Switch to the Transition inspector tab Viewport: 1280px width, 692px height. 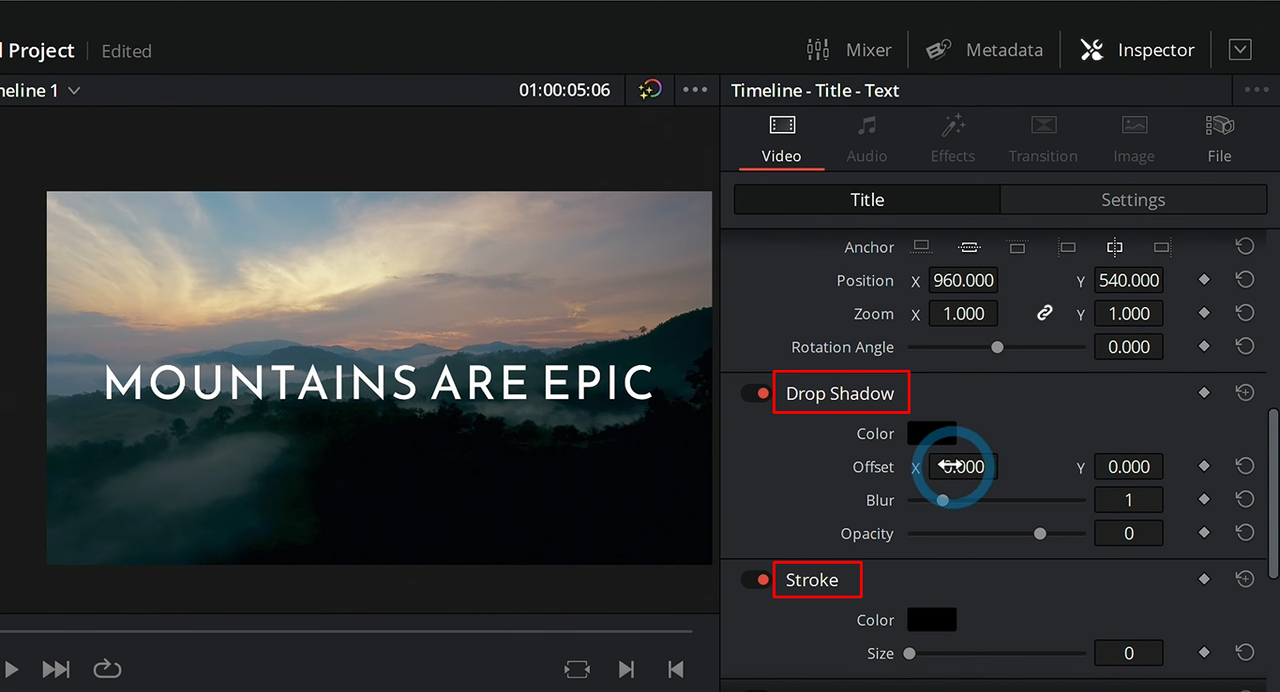(1043, 138)
